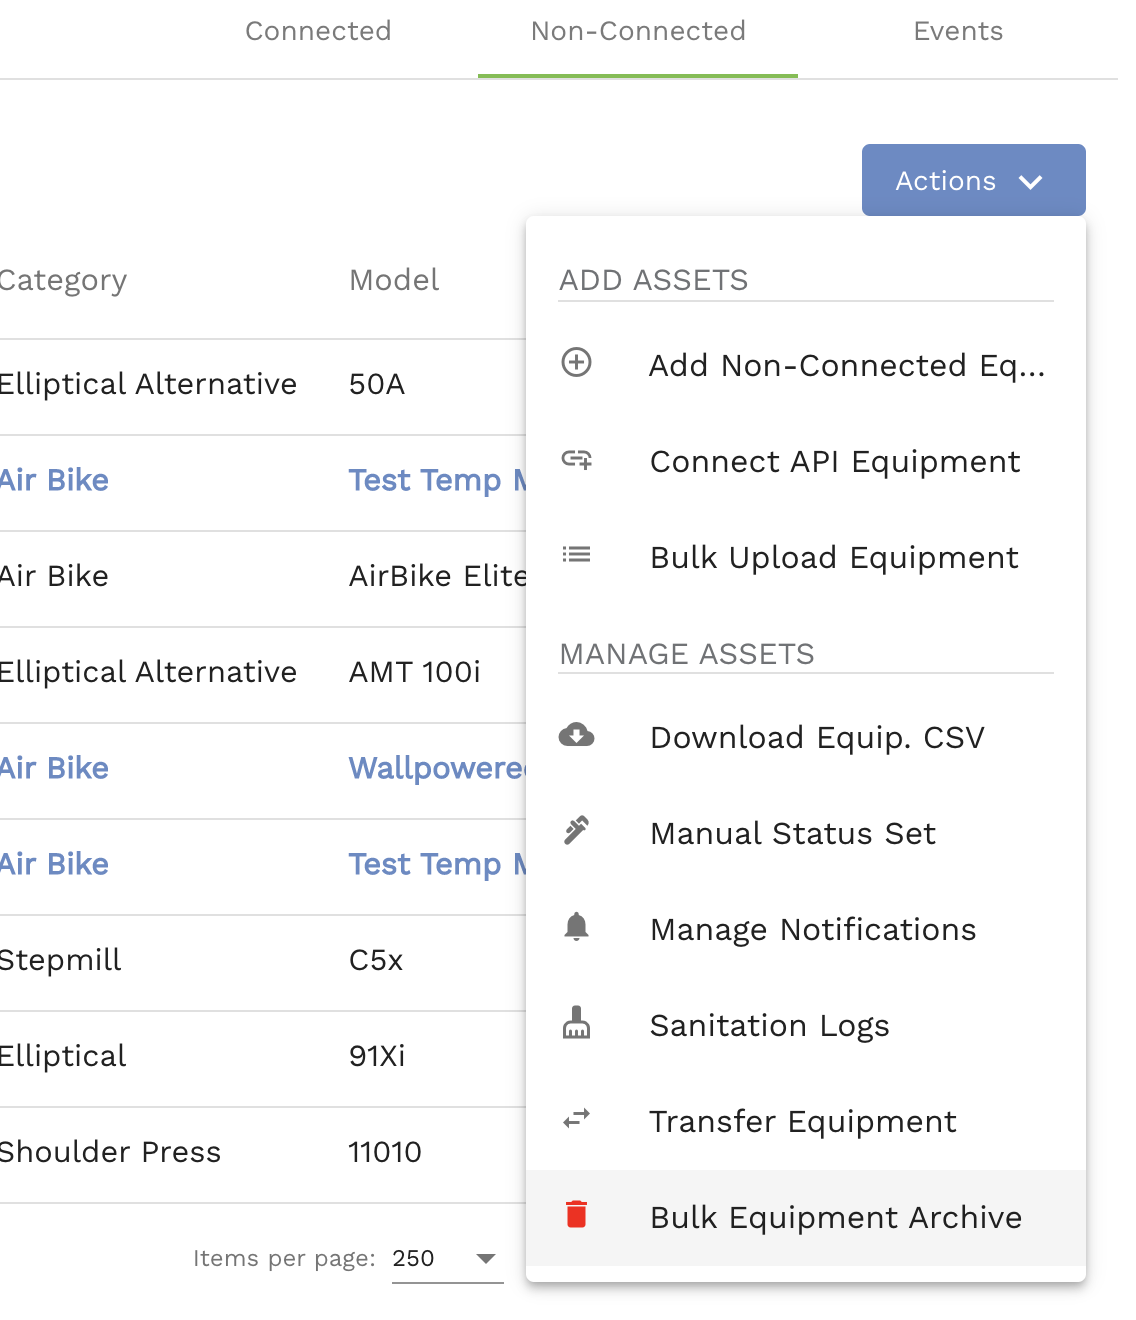The image size is (1136, 1320).
Task: Switch to the Connected tab
Action: click(x=318, y=32)
